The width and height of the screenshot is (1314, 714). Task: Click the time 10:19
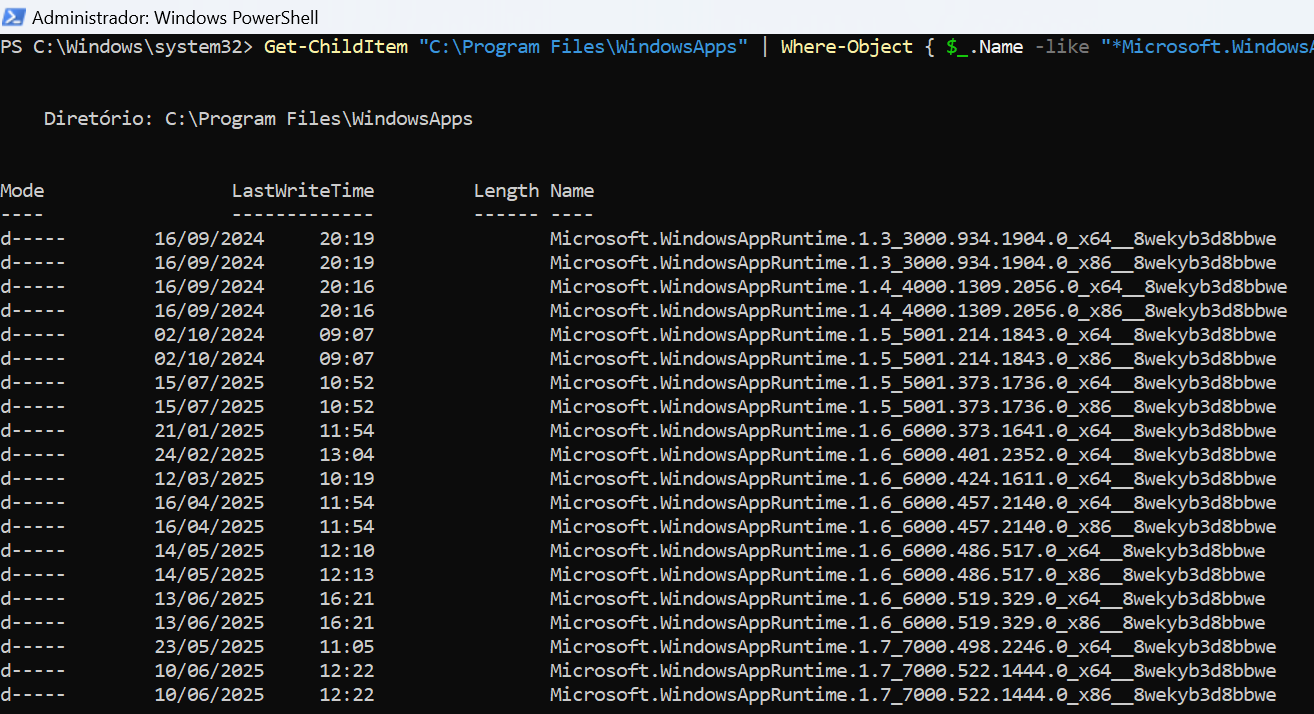347,479
